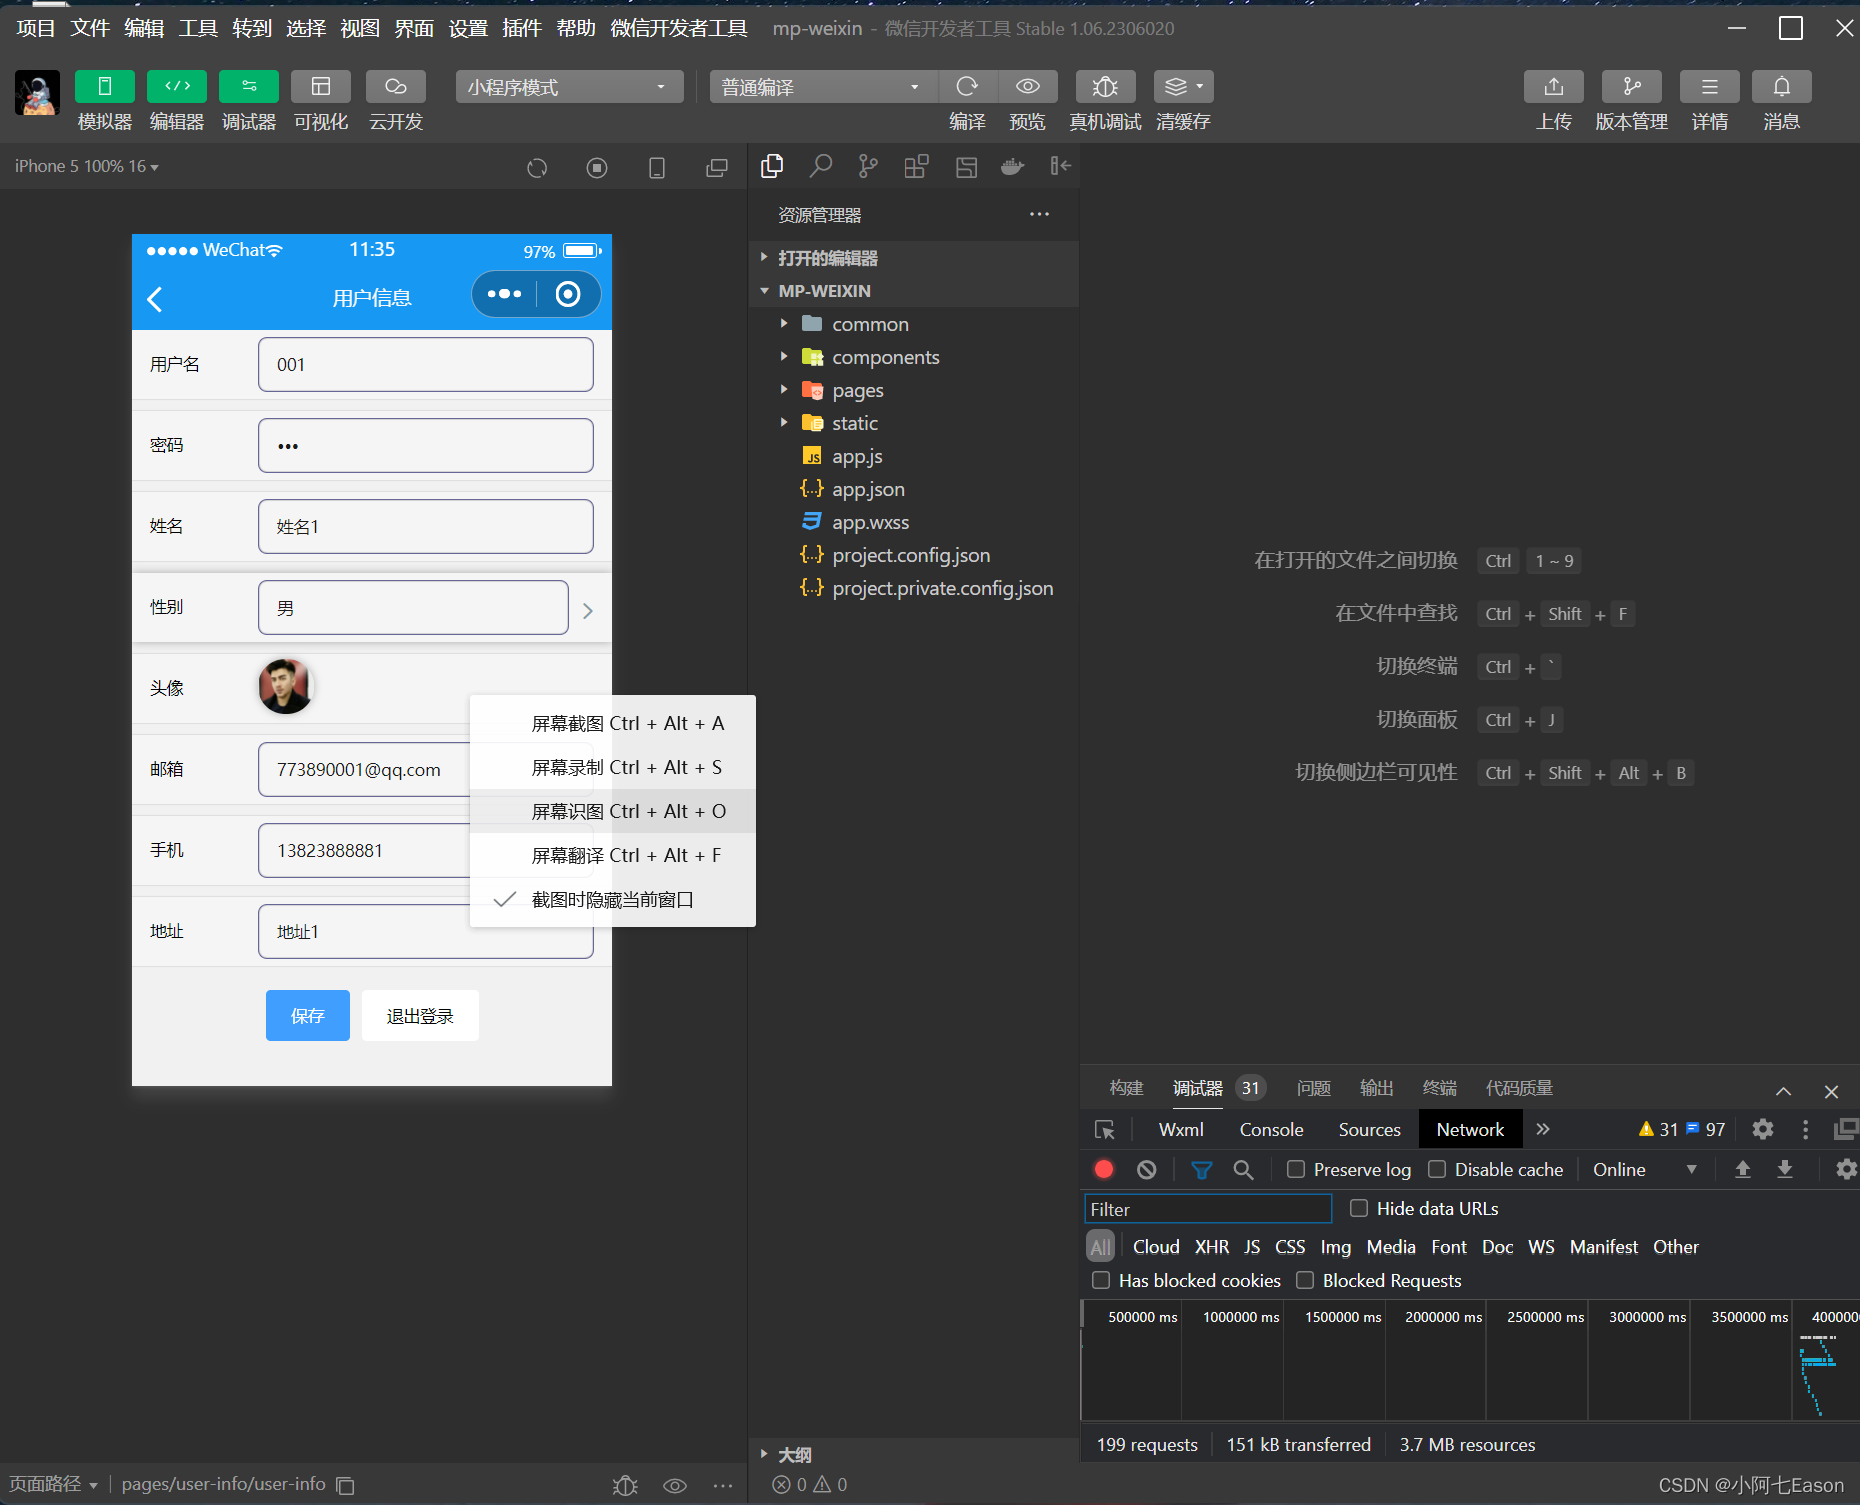Toggle the Simulator (模拟器) panel icon
Screen dimensions: 1860x1505
(x=105, y=87)
